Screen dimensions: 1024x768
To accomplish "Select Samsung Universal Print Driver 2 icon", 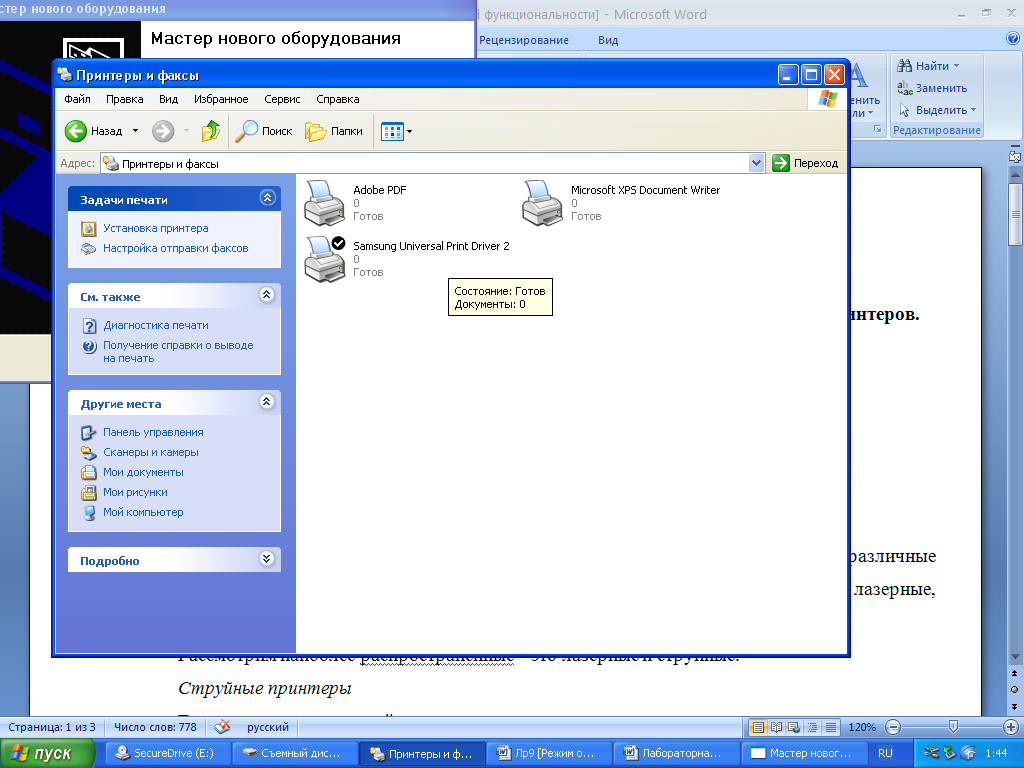I will click(325, 259).
